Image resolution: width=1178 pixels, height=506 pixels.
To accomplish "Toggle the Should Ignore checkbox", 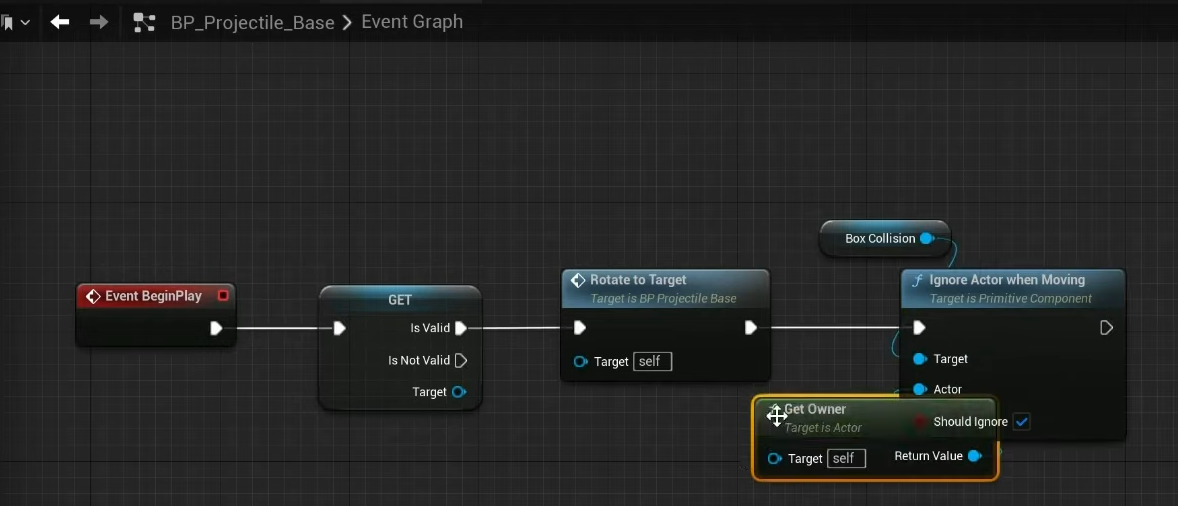I will 1021,422.
